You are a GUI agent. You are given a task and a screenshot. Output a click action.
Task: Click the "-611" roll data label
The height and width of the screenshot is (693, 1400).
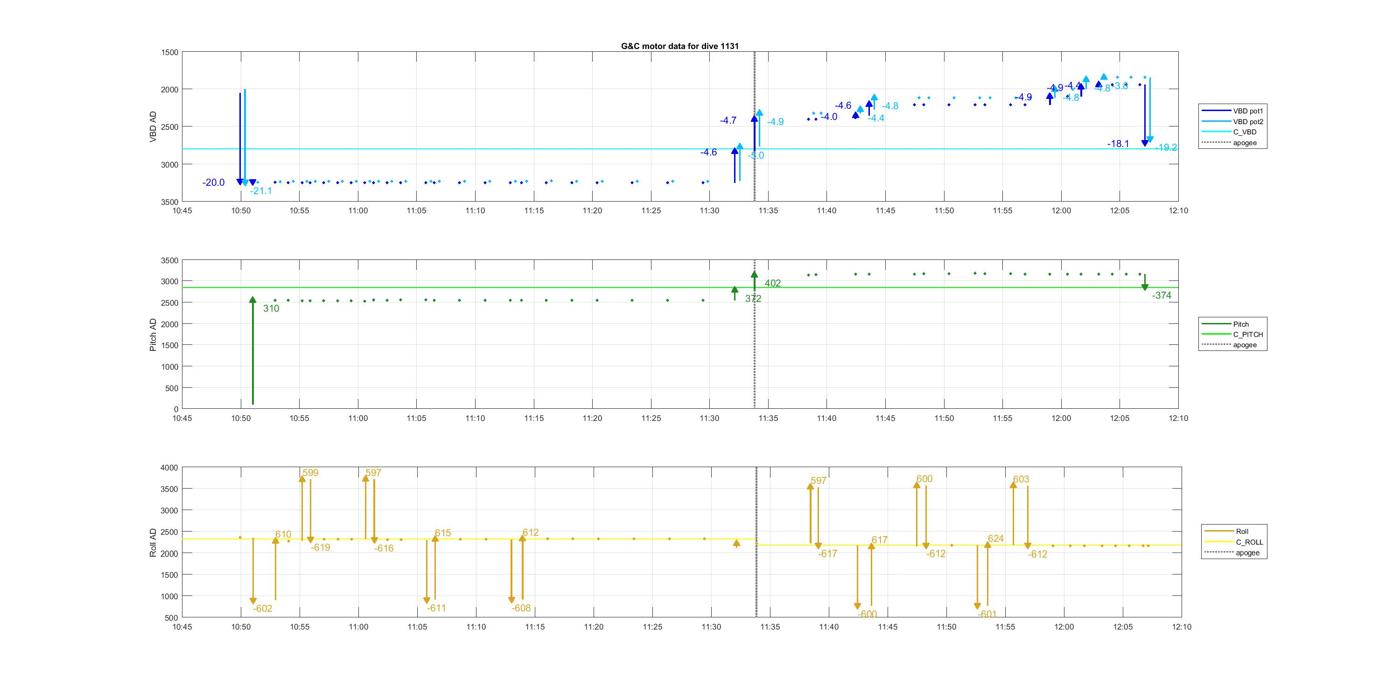pyautogui.click(x=437, y=609)
